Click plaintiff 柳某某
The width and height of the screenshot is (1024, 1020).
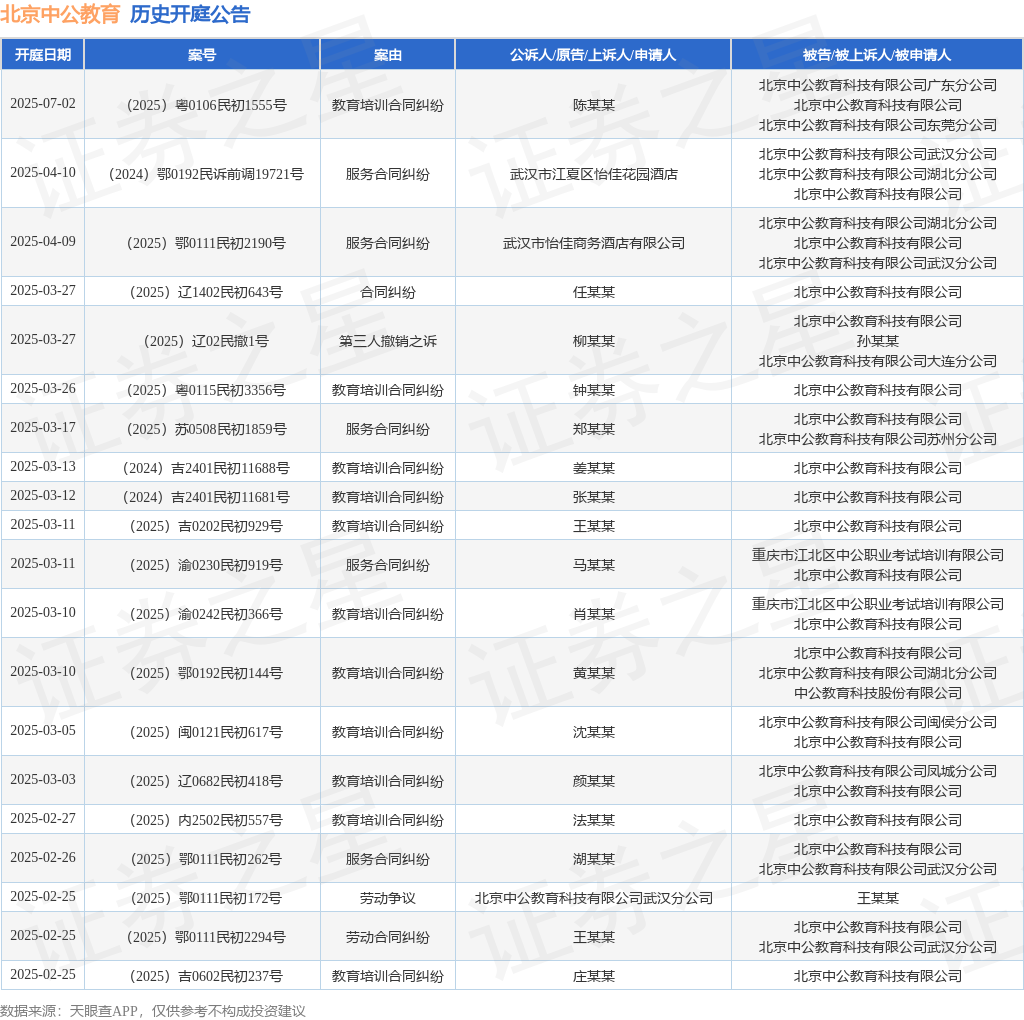(x=594, y=342)
